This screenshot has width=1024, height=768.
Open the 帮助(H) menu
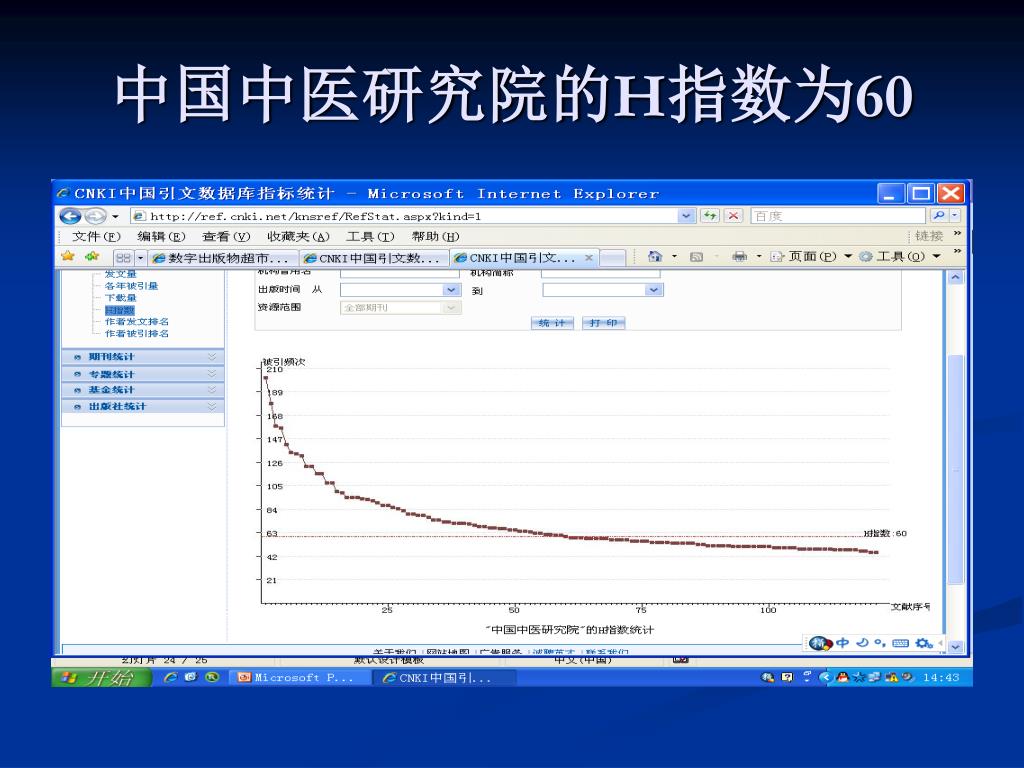(x=435, y=236)
